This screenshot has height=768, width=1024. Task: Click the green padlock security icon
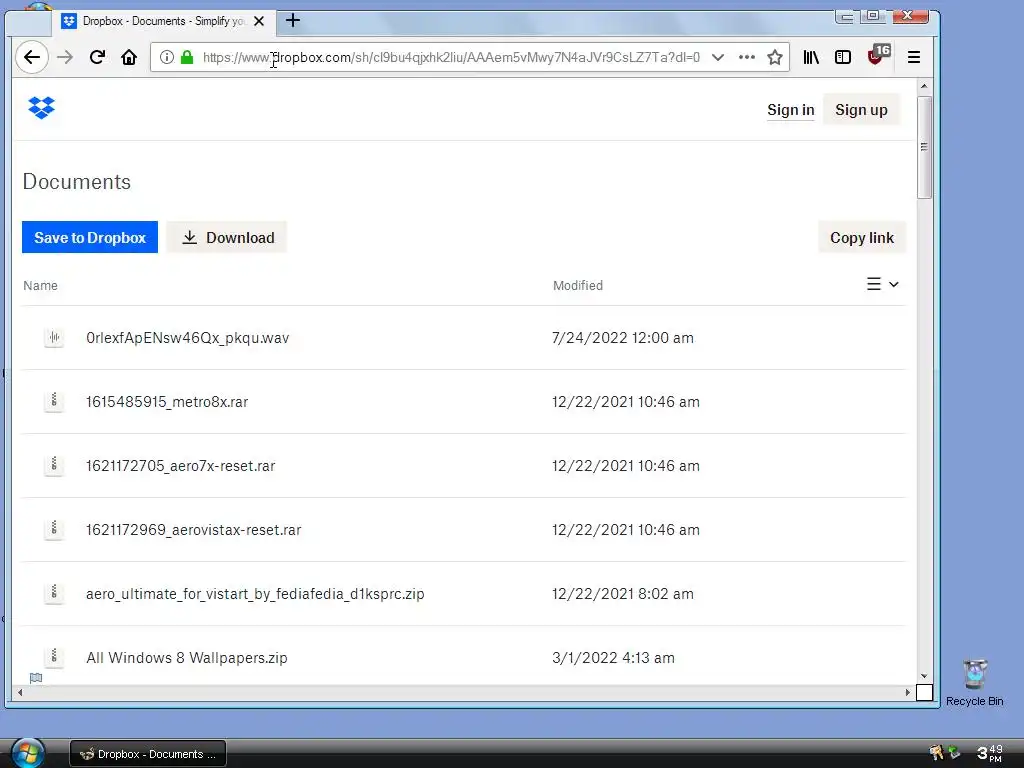[x=187, y=57]
